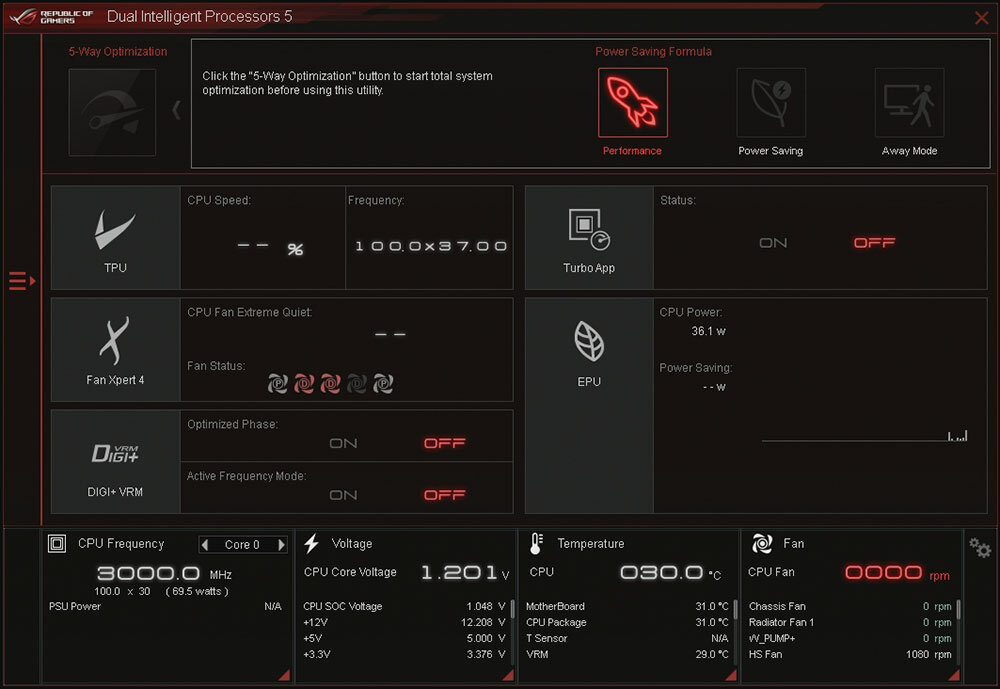
Task: Select next core with right arrow
Action: tap(281, 545)
